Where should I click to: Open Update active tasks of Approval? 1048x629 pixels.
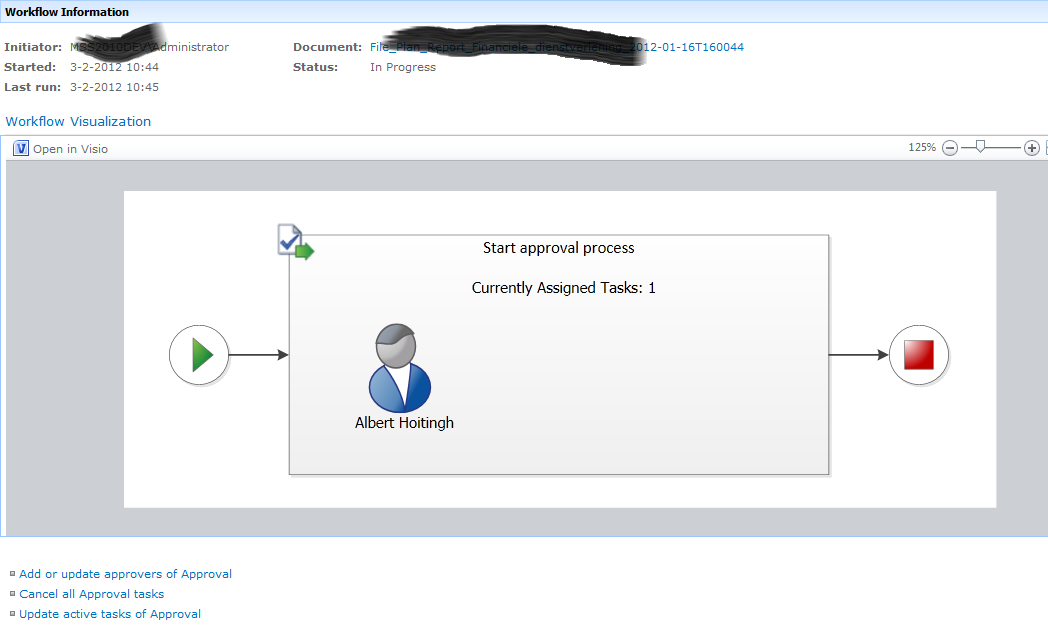(110, 614)
